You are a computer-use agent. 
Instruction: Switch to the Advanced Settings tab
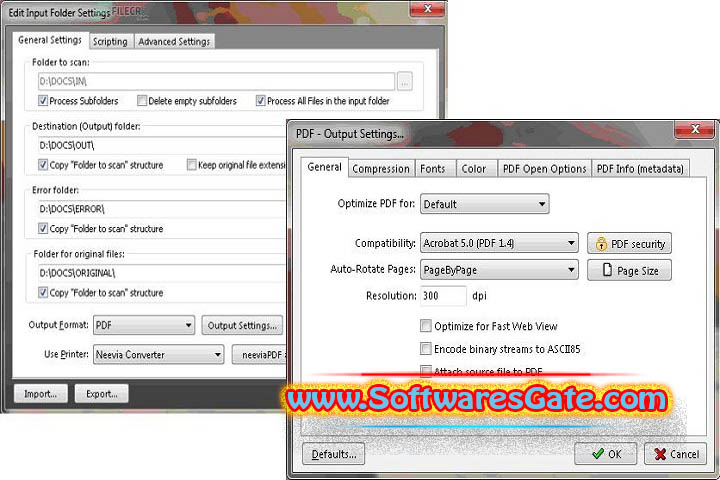click(x=174, y=42)
